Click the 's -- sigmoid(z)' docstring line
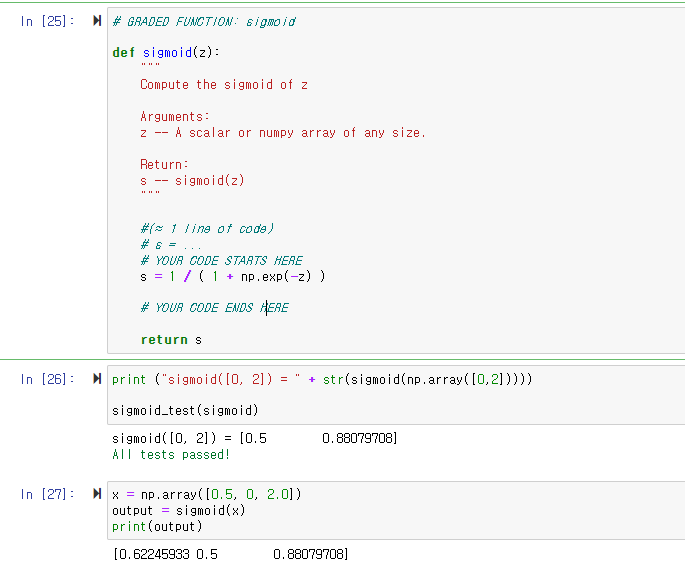Image resolution: width=685 pixels, height=572 pixels. click(x=192, y=180)
